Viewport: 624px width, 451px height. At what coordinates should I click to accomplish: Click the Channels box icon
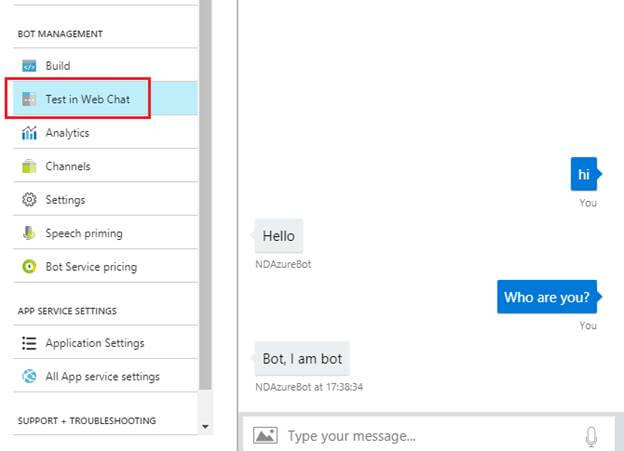[29, 166]
